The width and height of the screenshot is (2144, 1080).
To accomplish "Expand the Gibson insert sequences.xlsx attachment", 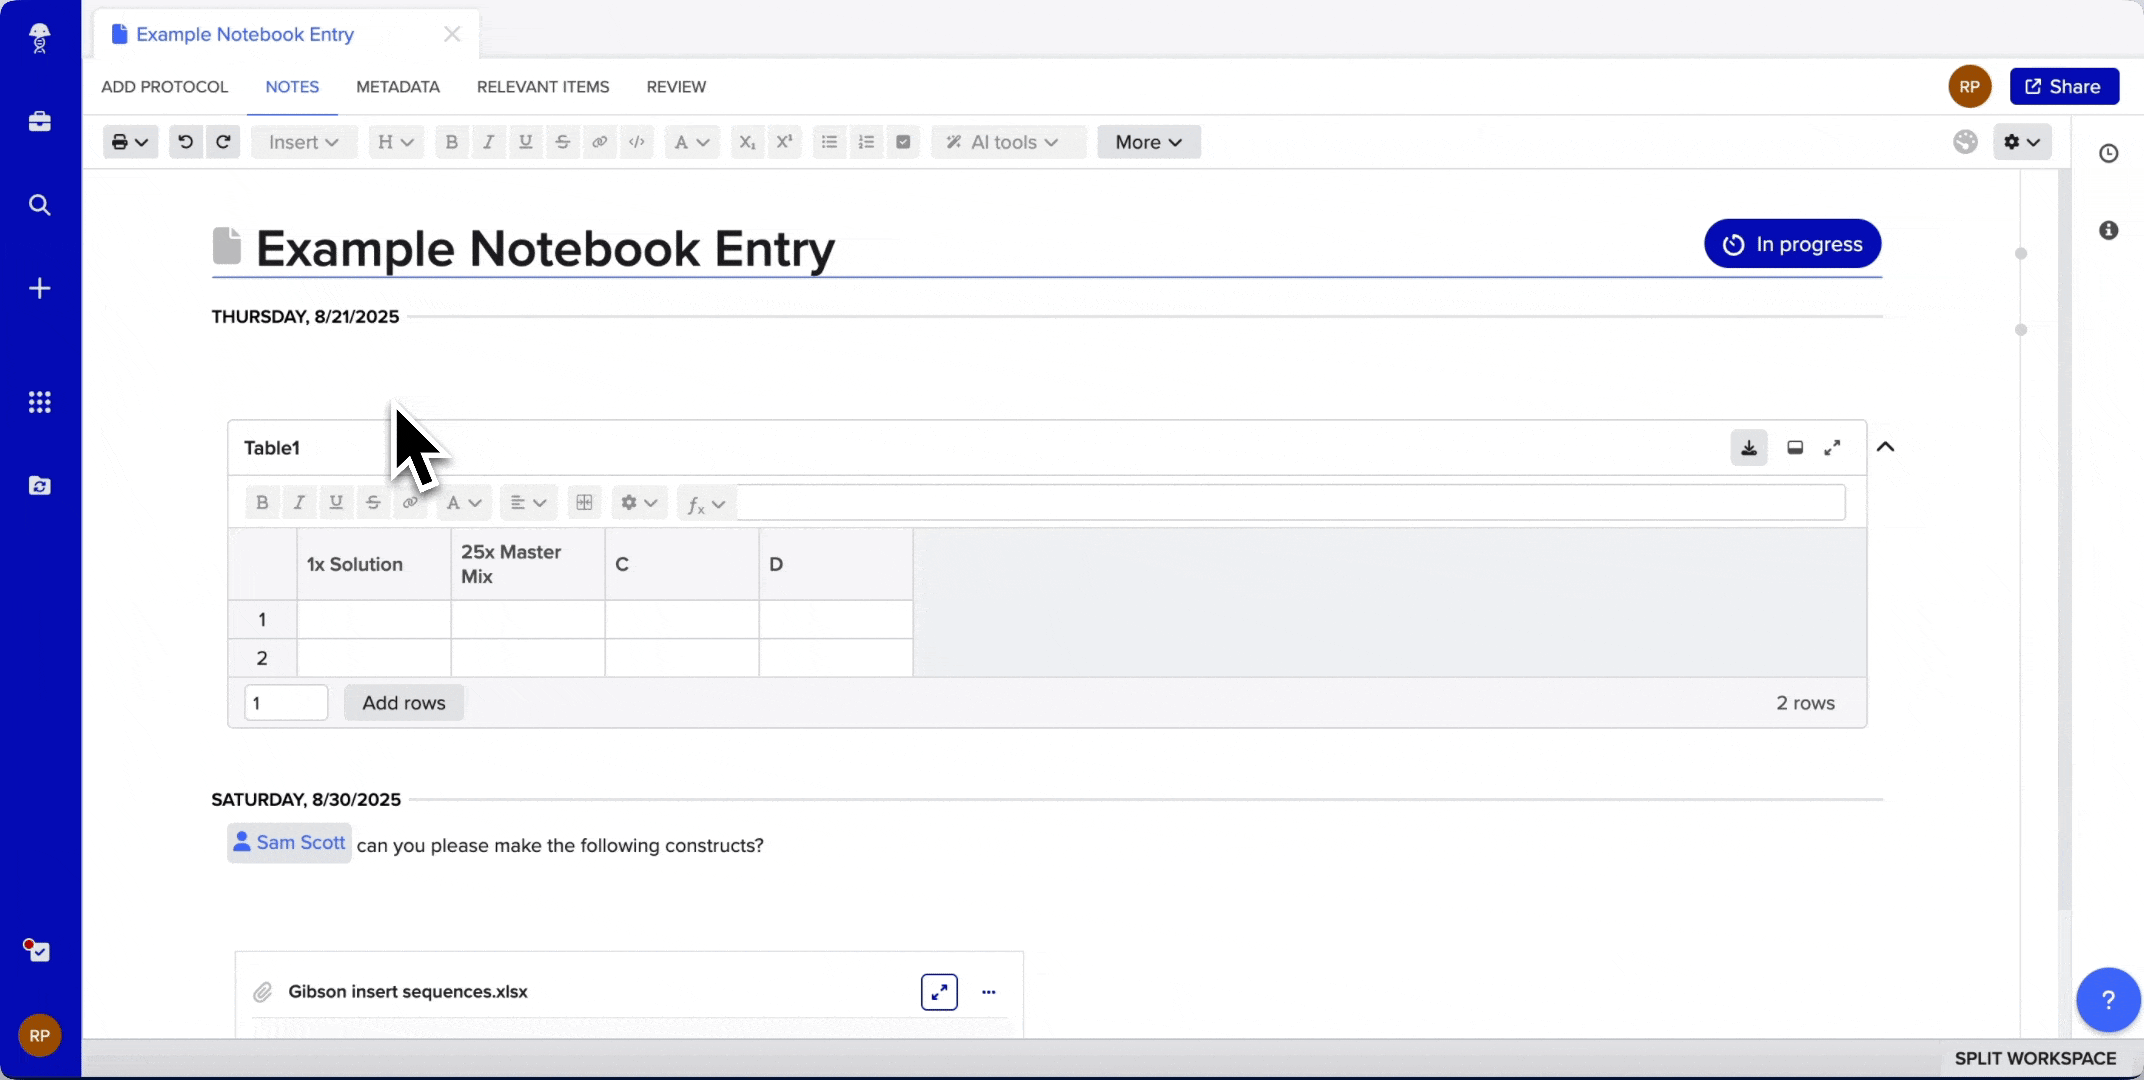I will 939,992.
